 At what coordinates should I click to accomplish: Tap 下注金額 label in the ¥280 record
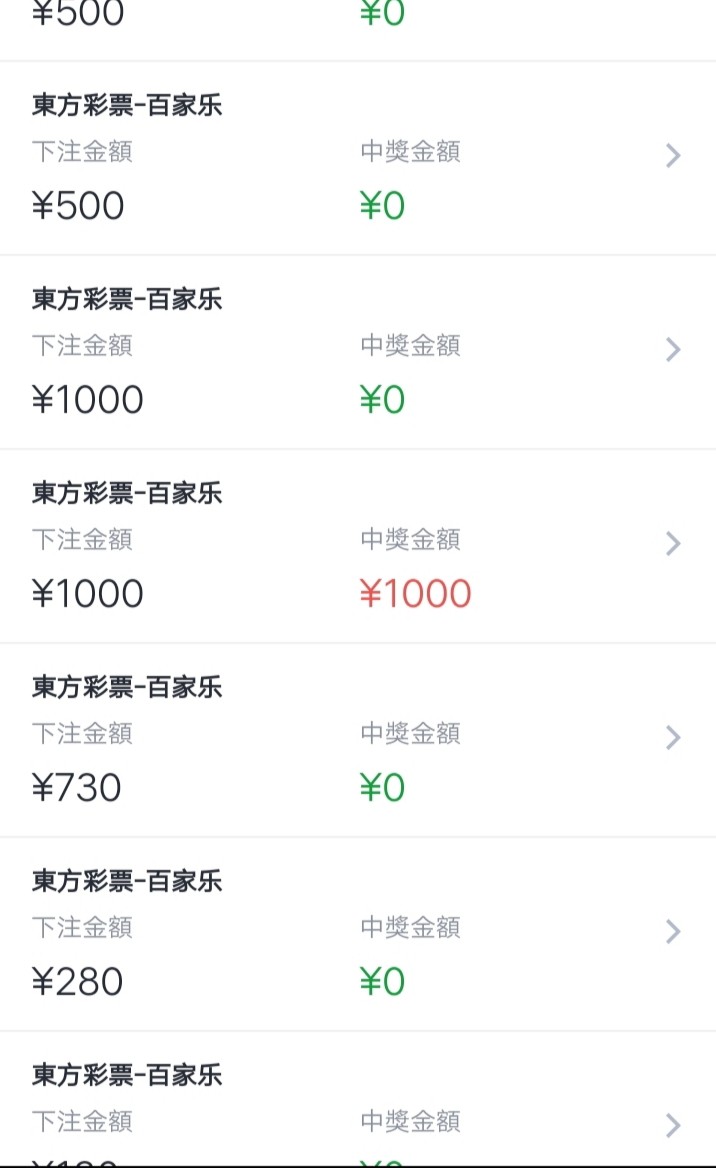[x=82, y=928]
